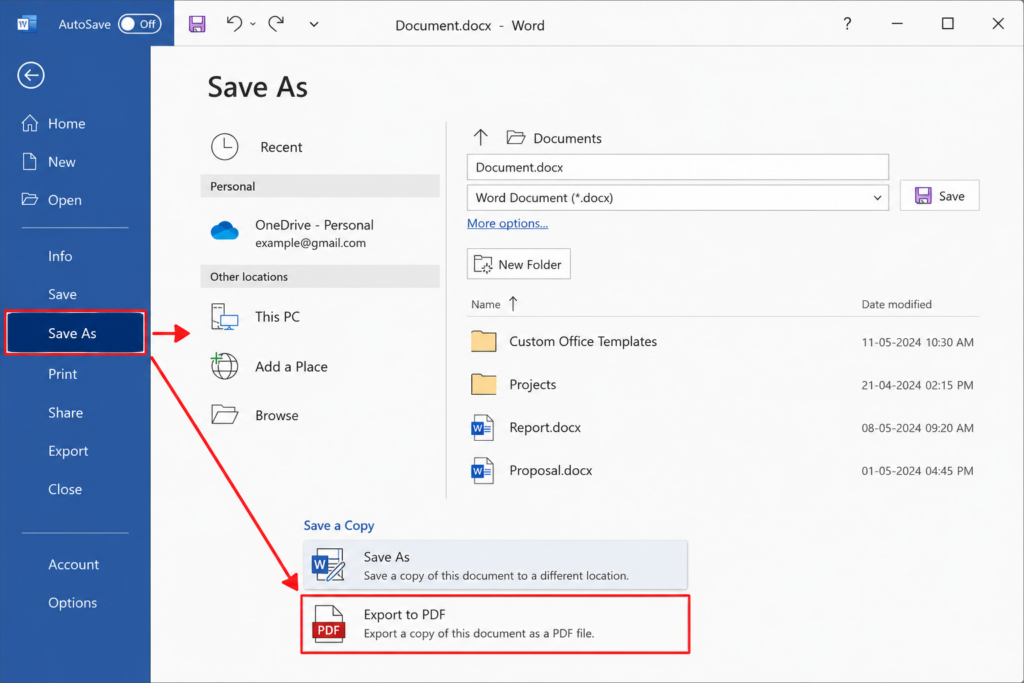Undo the last action

click(x=234, y=24)
